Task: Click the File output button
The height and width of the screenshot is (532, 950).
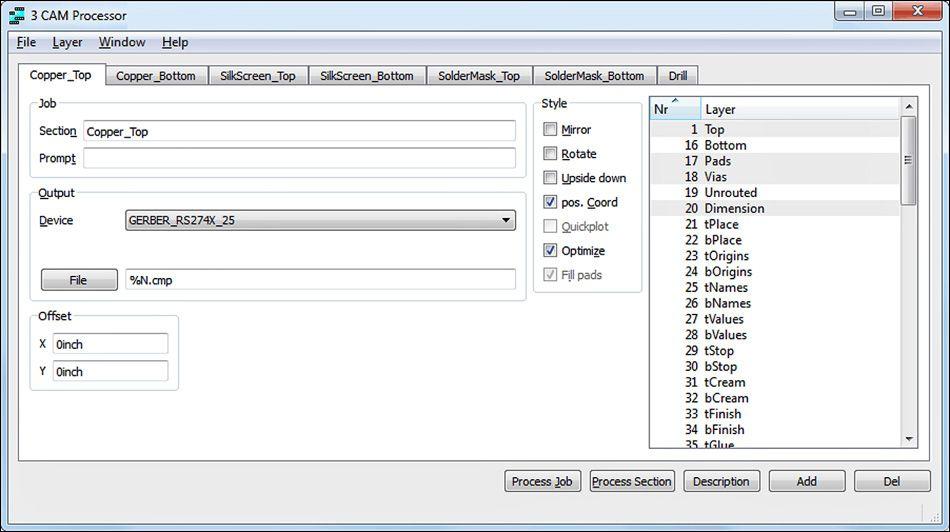Action: coord(79,280)
